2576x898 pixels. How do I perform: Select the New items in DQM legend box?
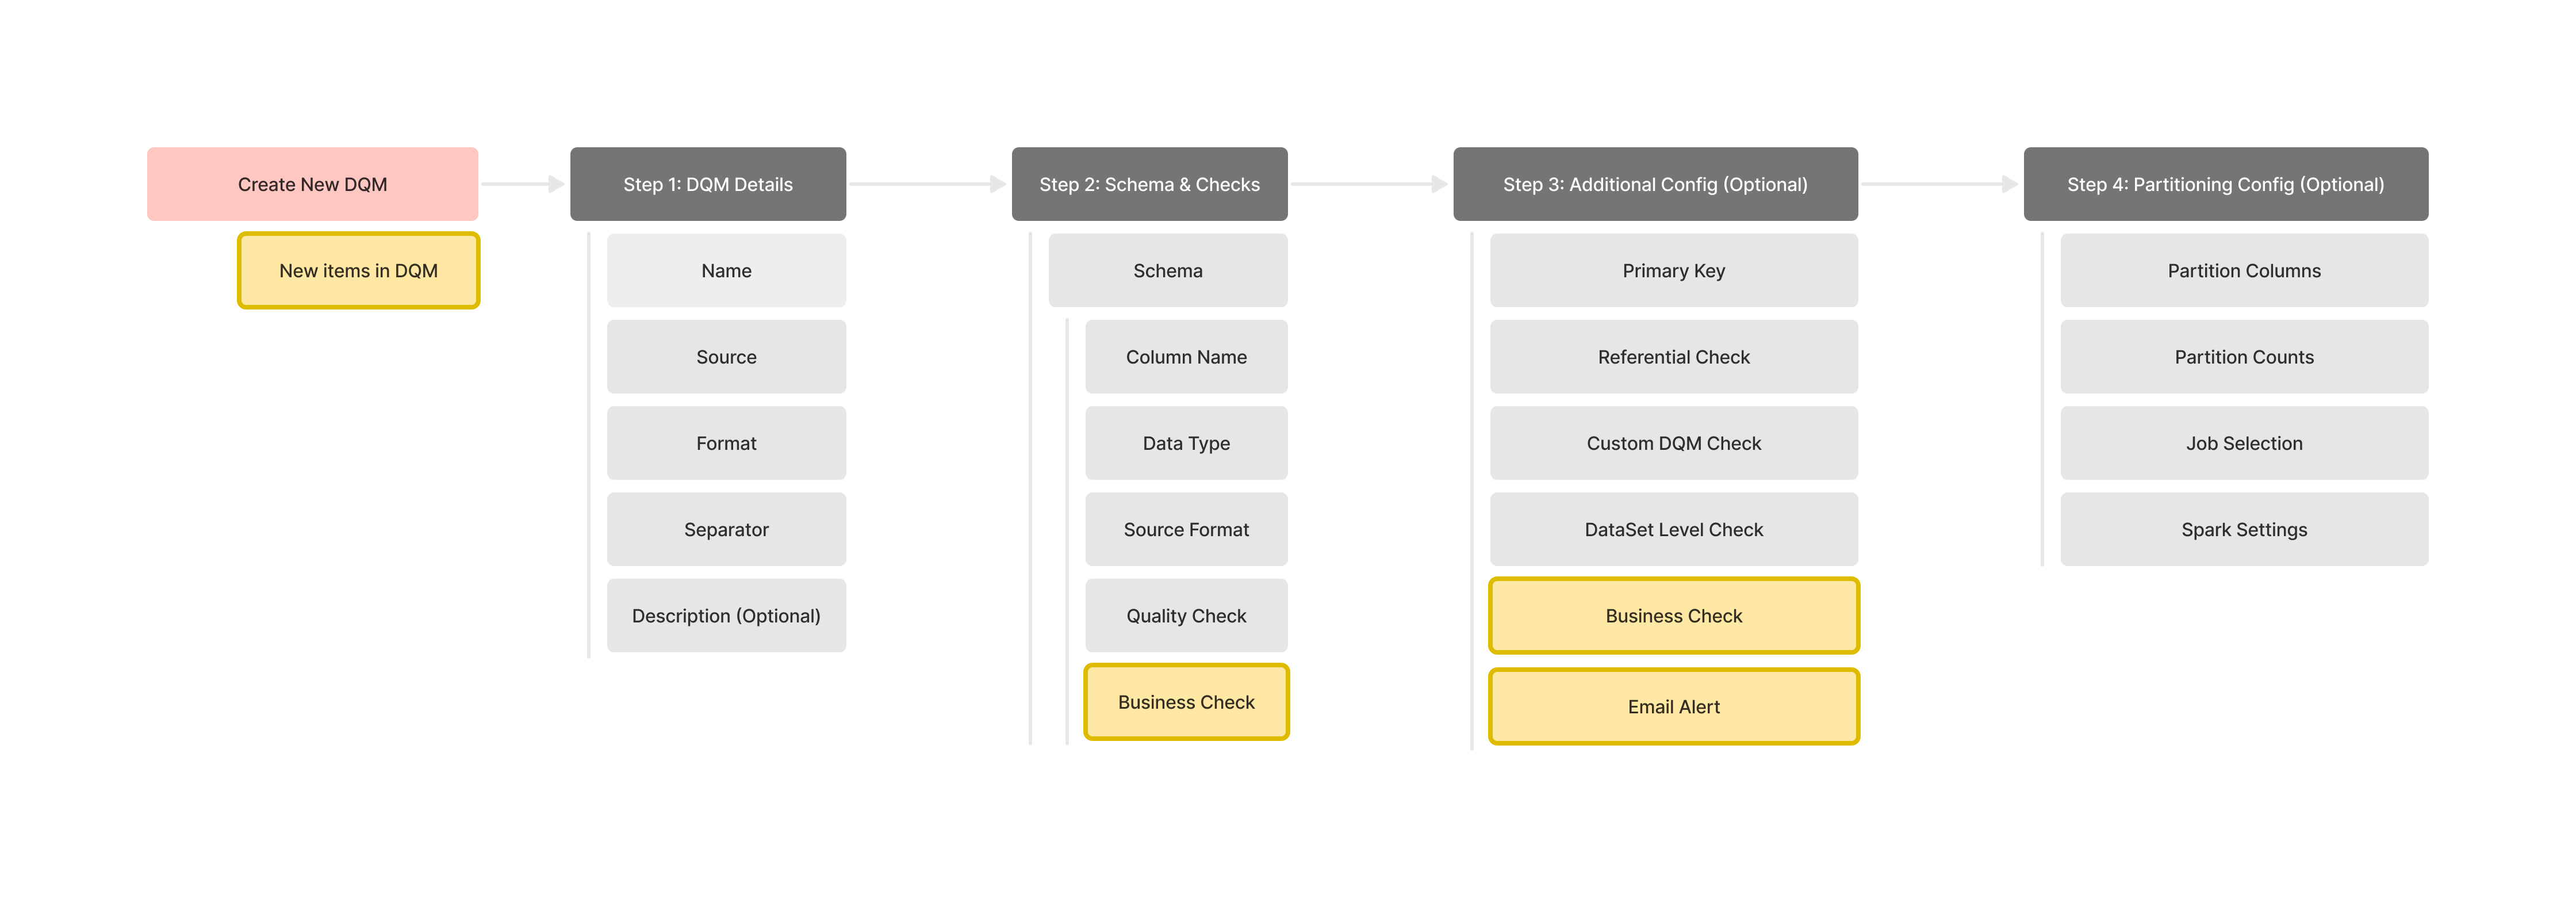[358, 270]
